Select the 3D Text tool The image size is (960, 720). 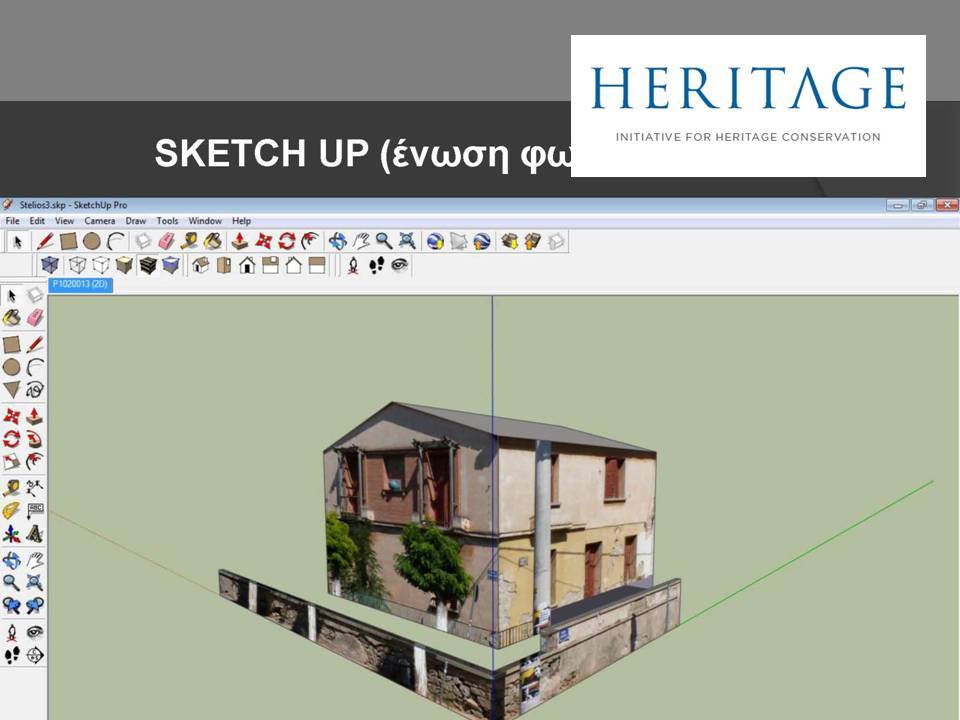[35, 534]
